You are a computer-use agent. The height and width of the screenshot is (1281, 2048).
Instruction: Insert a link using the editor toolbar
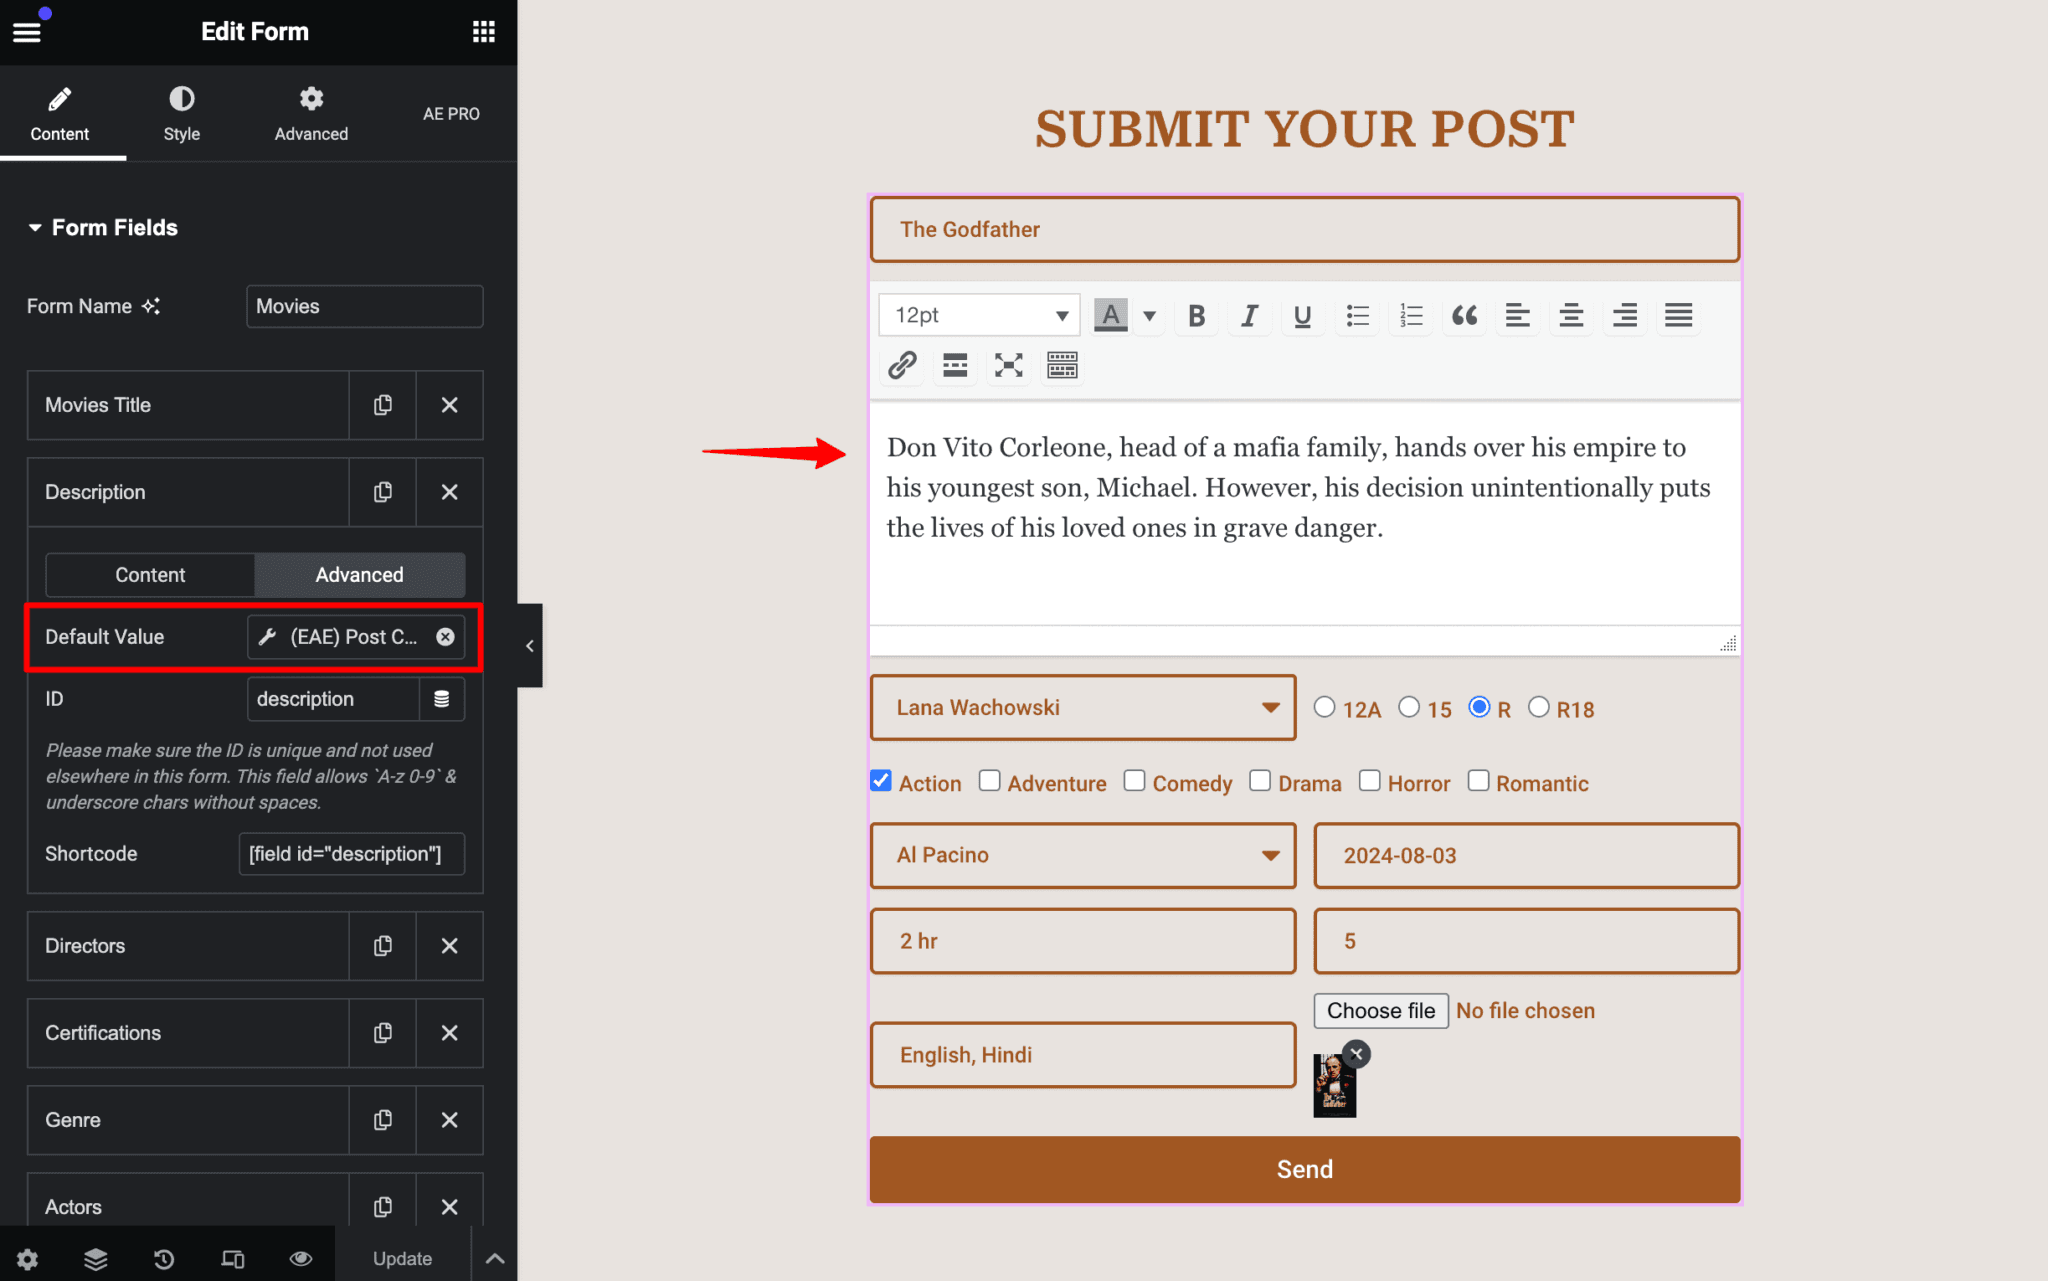(901, 365)
